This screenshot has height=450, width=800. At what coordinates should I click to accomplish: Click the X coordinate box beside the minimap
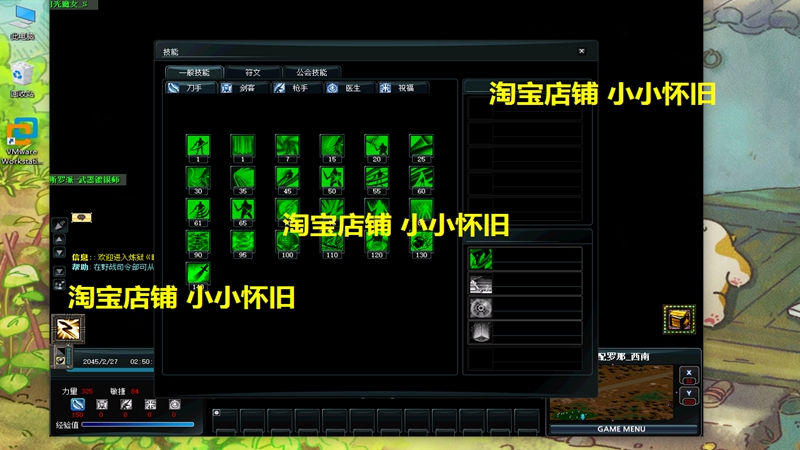click(689, 376)
